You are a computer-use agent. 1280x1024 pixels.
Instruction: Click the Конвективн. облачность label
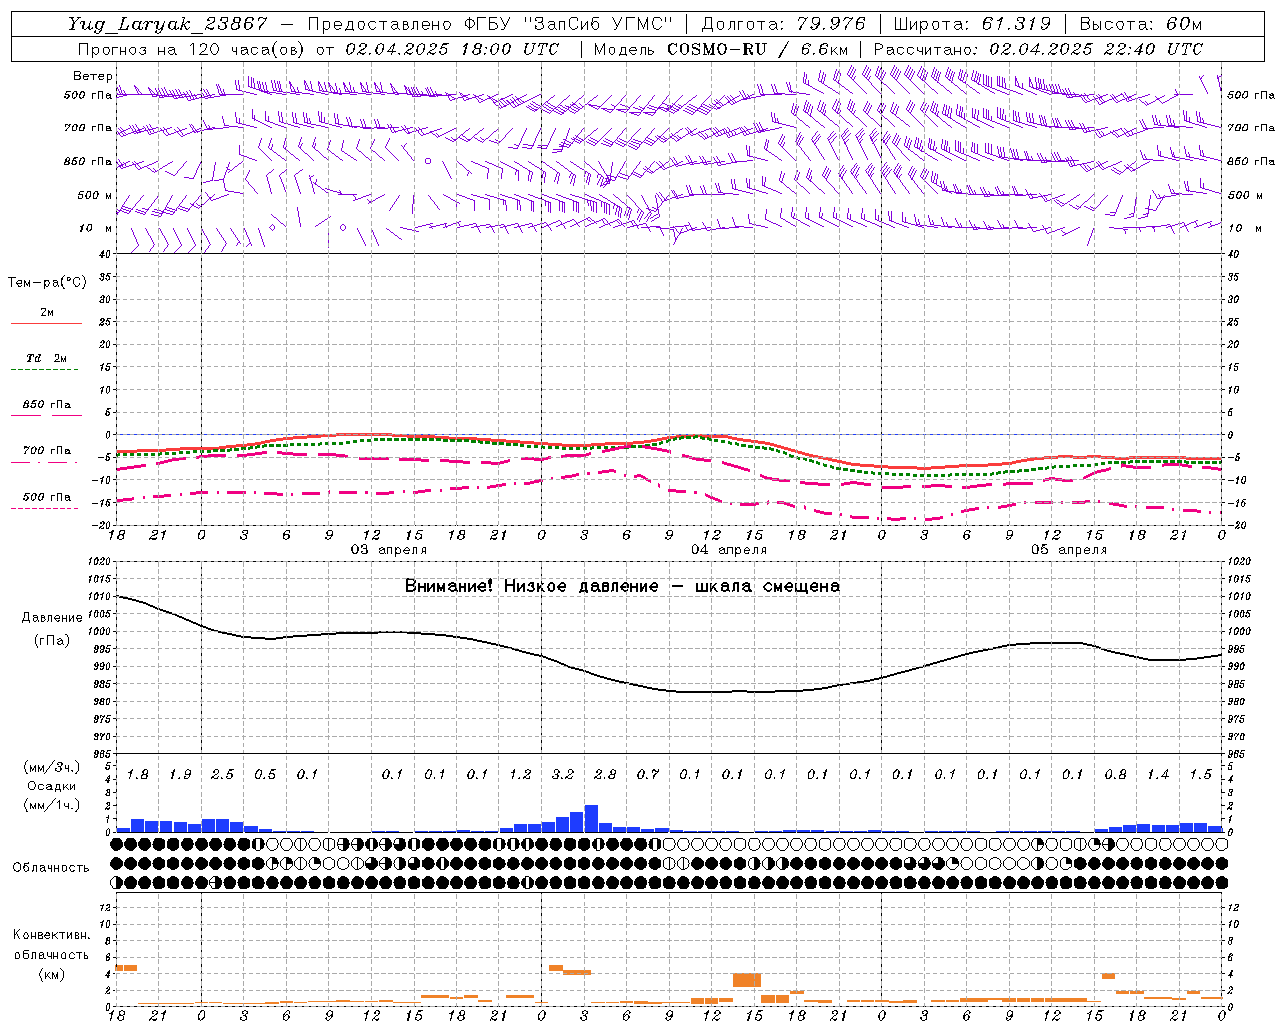(x=51, y=954)
